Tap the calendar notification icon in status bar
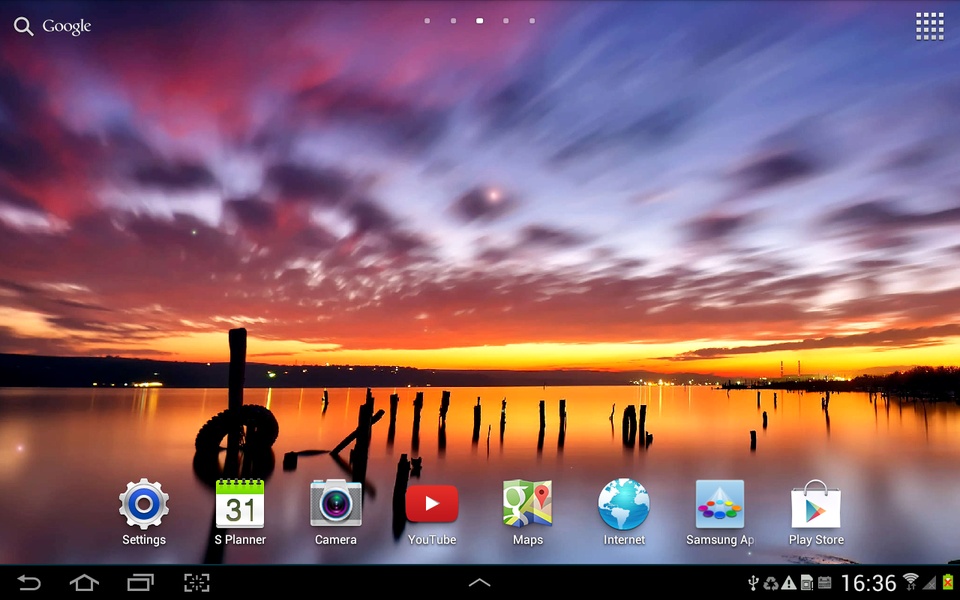The height and width of the screenshot is (600, 960). pos(825,583)
